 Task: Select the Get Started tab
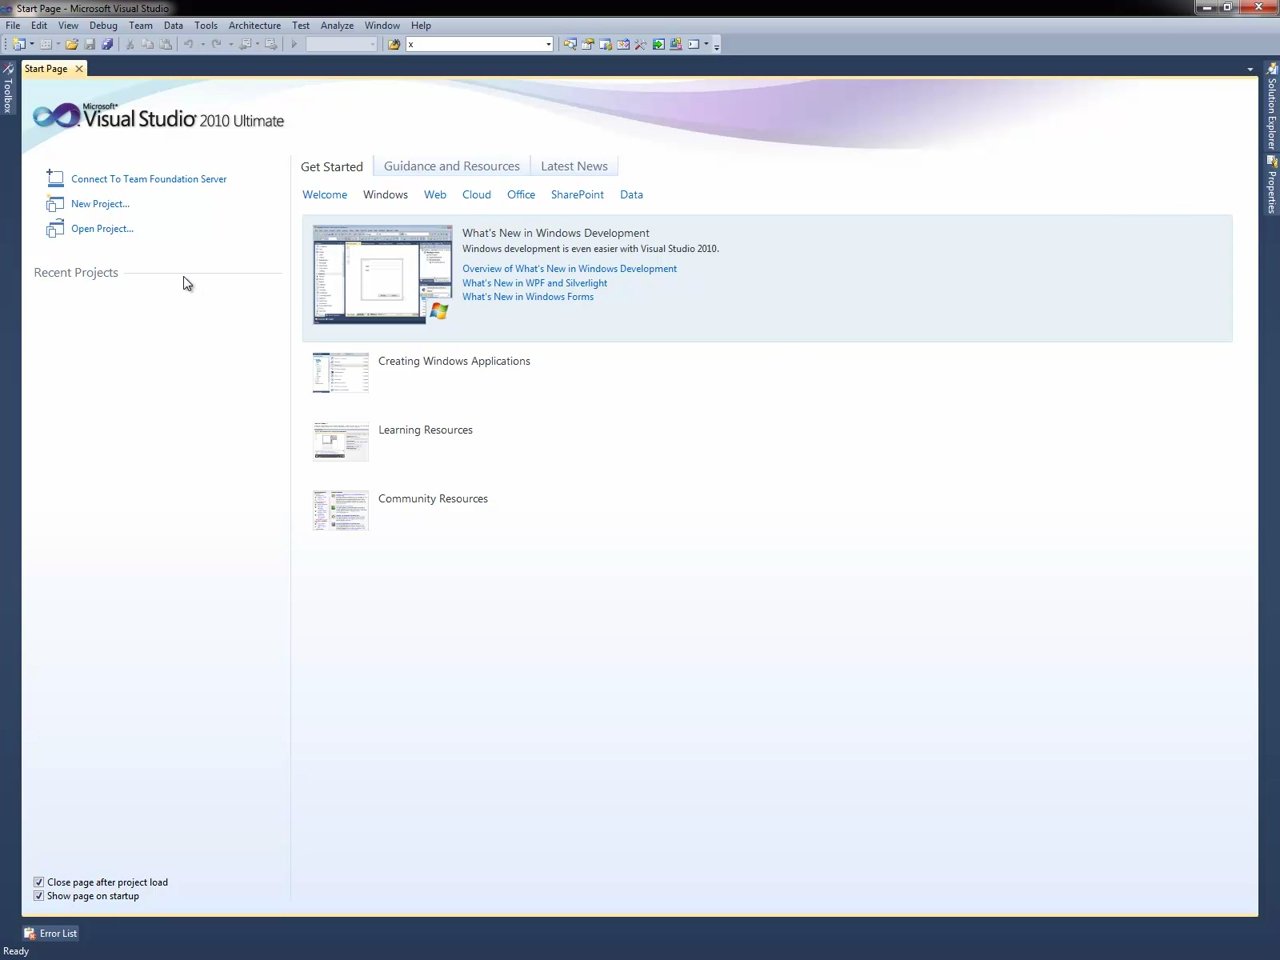(332, 166)
